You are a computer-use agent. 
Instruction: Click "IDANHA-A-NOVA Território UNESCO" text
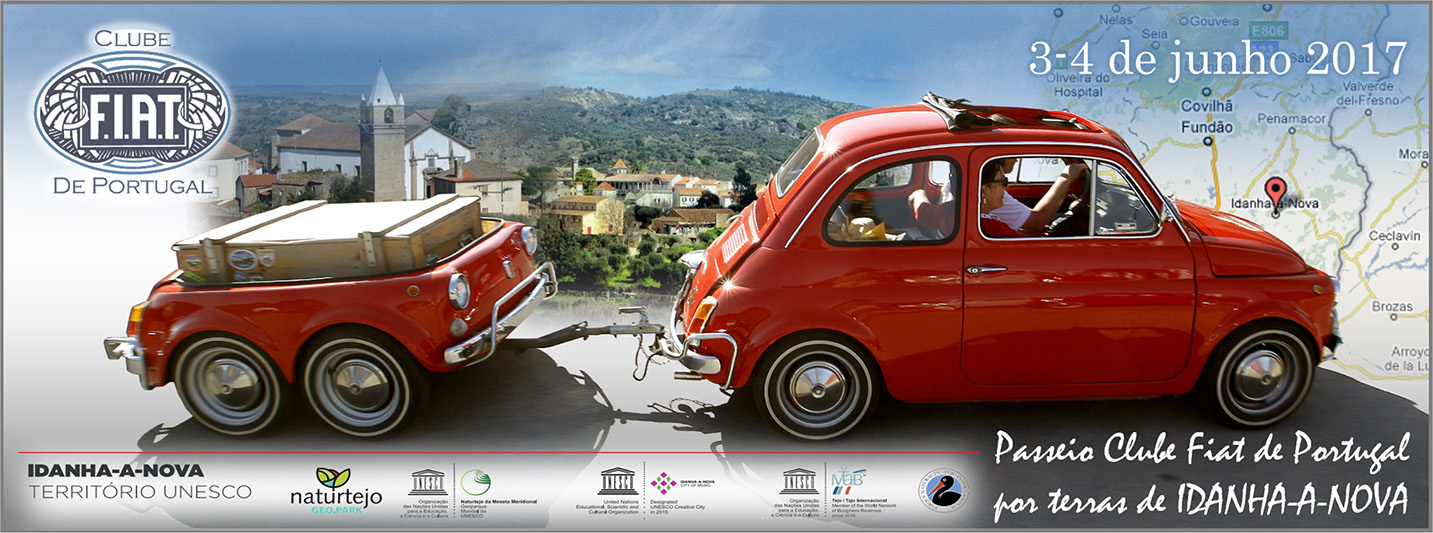(x=140, y=480)
